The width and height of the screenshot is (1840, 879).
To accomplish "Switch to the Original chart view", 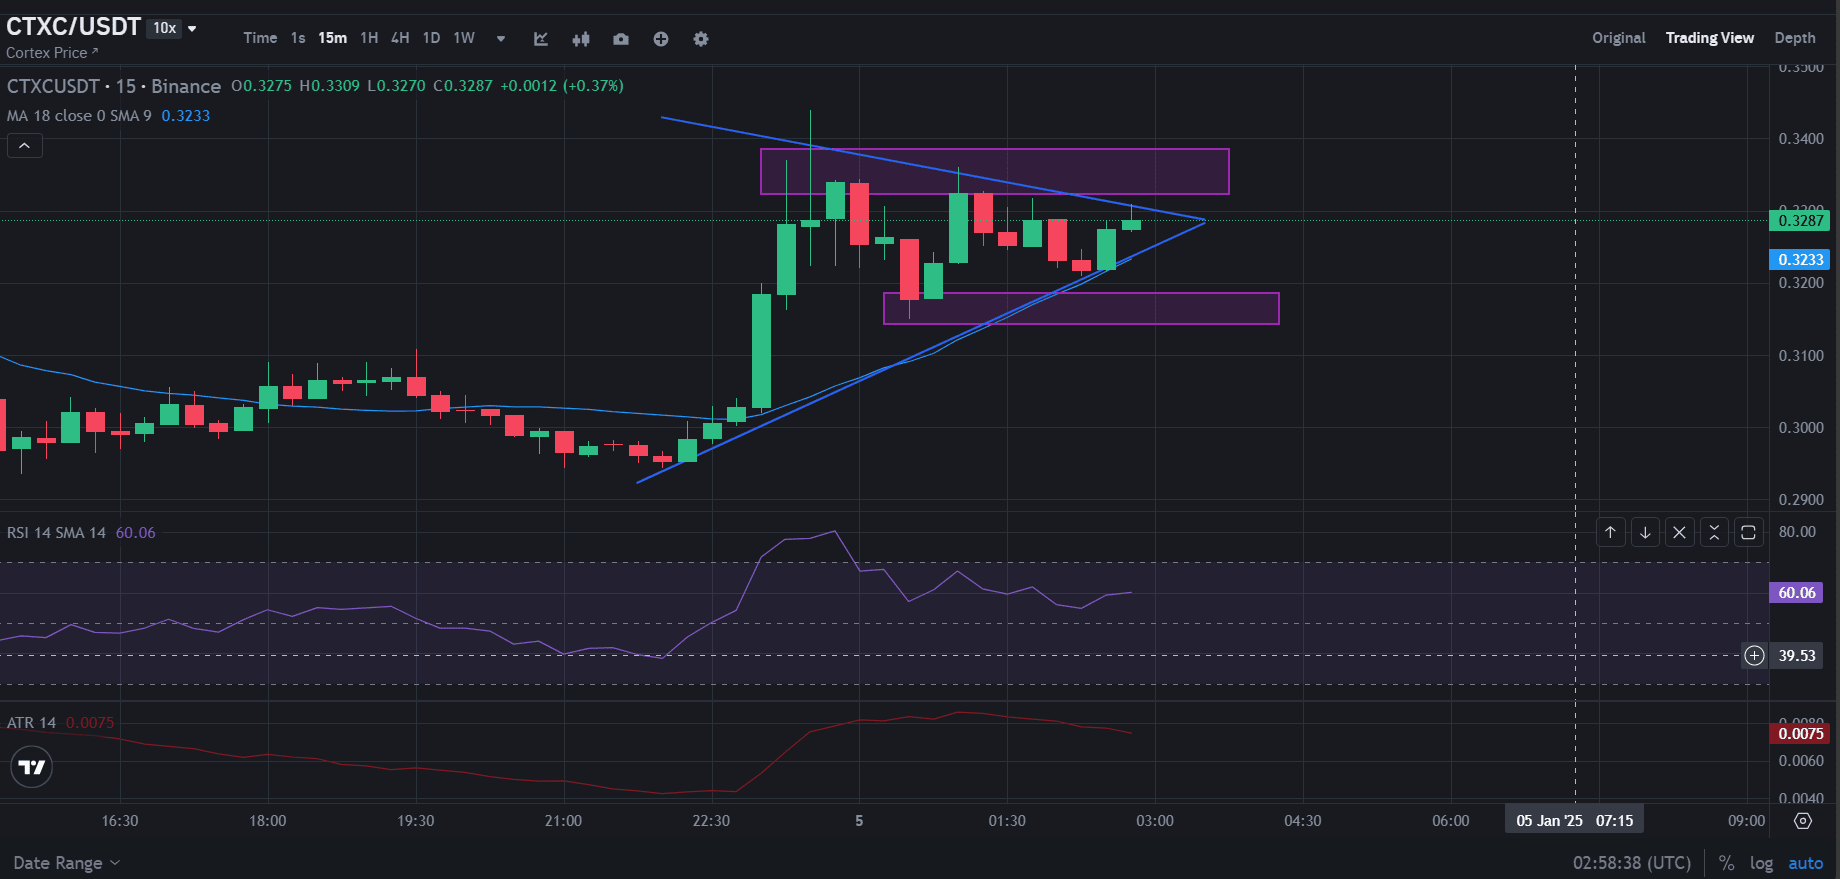I will click(x=1619, y=38).
